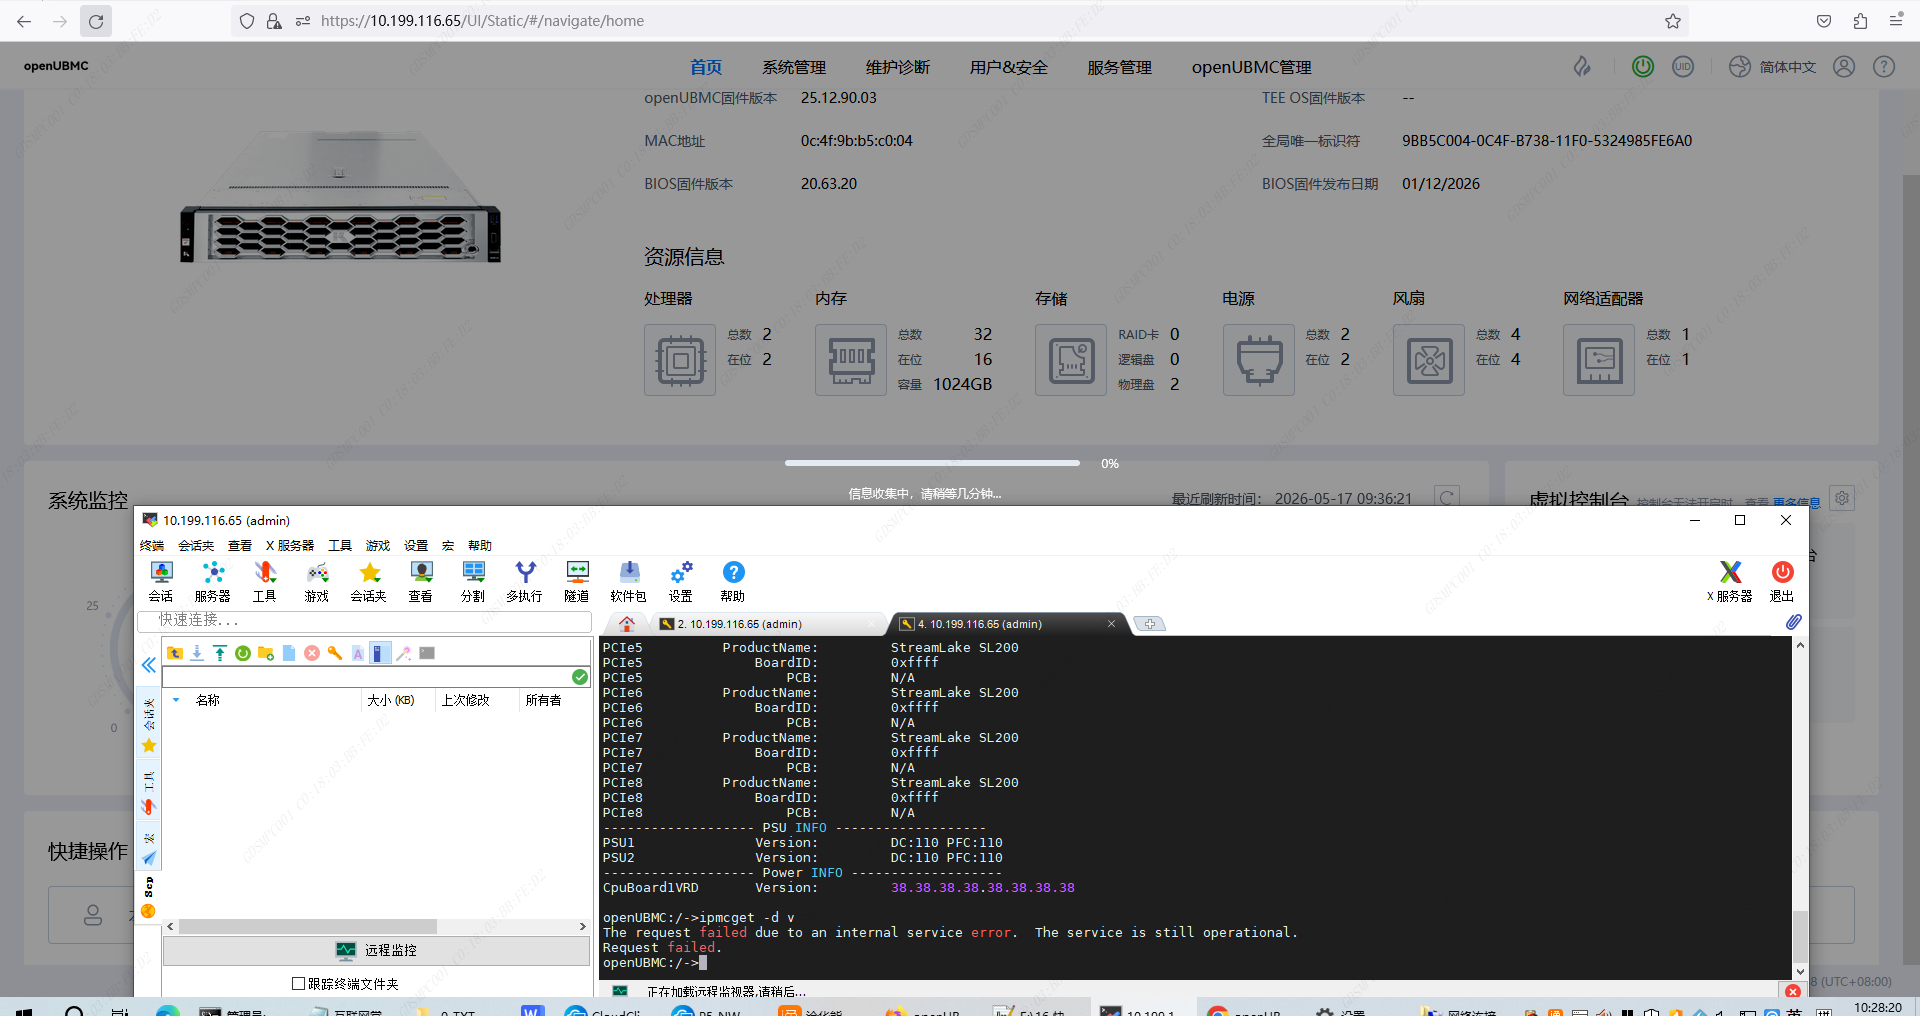
Task: Open the 会话 (Session) toolbar icon in MobaXterm
Action: pyautogui.click(x=161, y=581)
